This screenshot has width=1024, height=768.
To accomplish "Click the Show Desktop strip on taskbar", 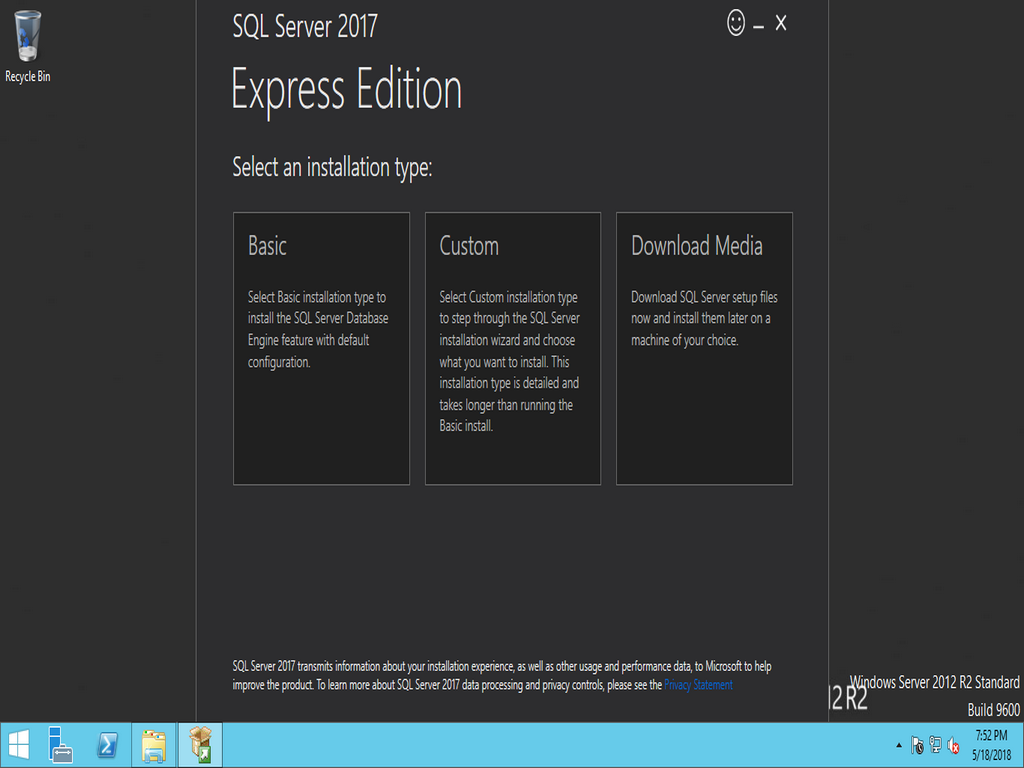I will pos(1021,745).
